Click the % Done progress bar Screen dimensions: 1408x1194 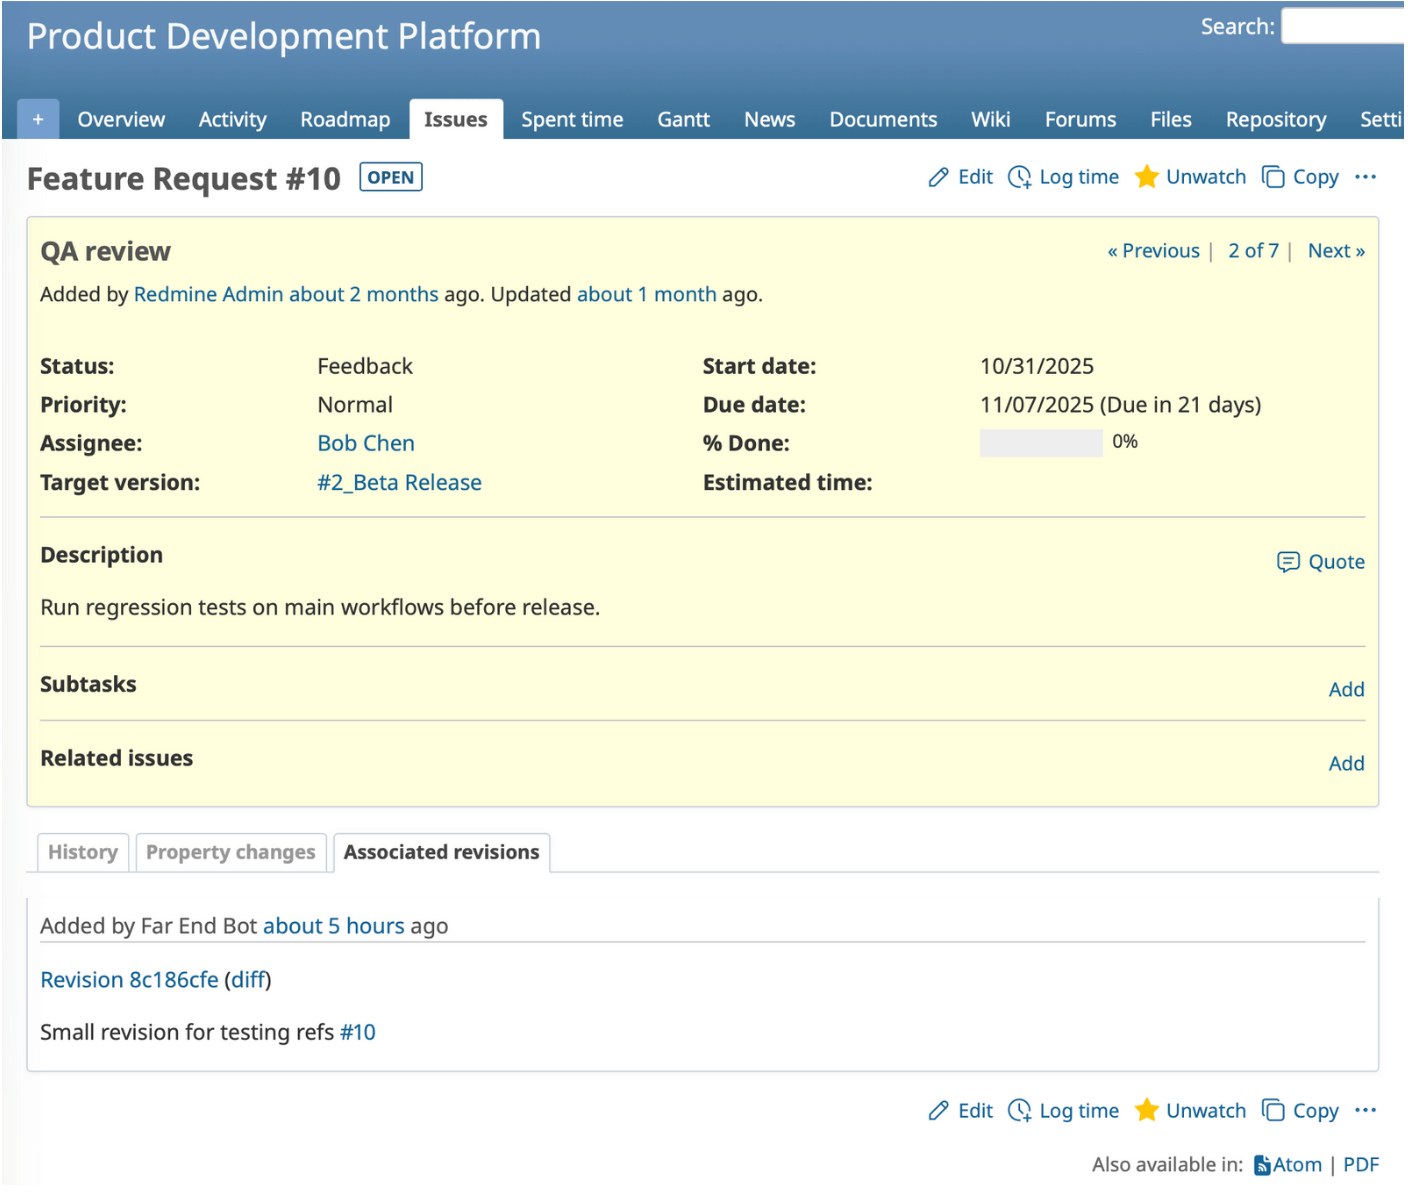(x=1041, y=442)
